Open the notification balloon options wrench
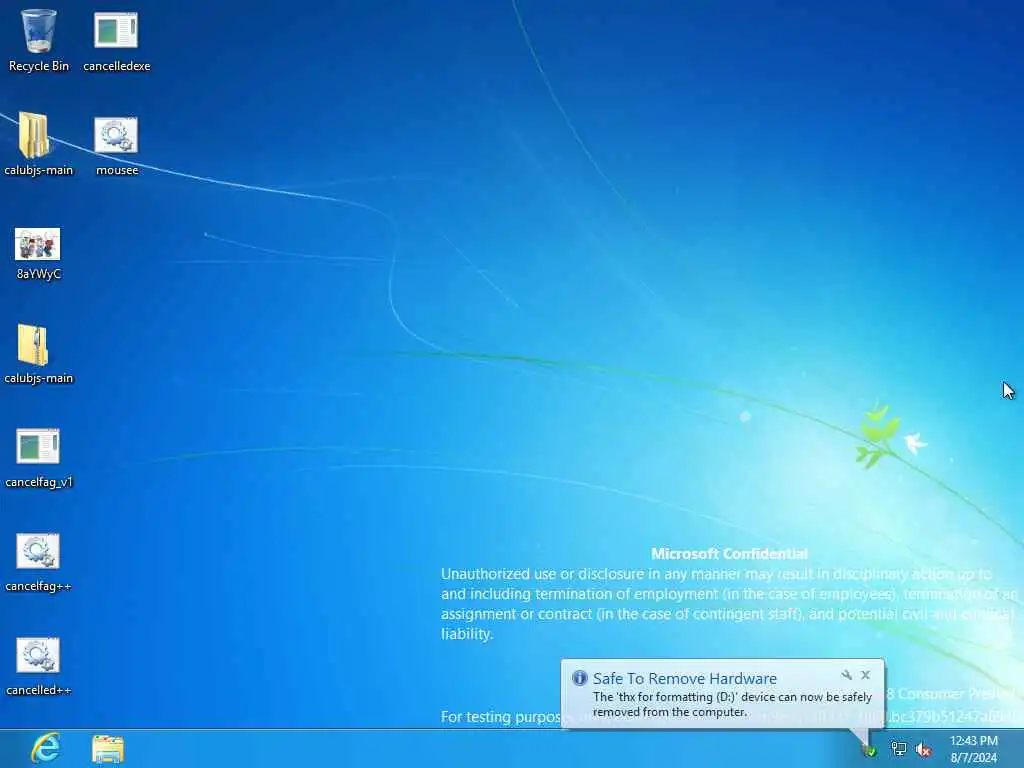 pyautogui.click(x=846, y=675)
